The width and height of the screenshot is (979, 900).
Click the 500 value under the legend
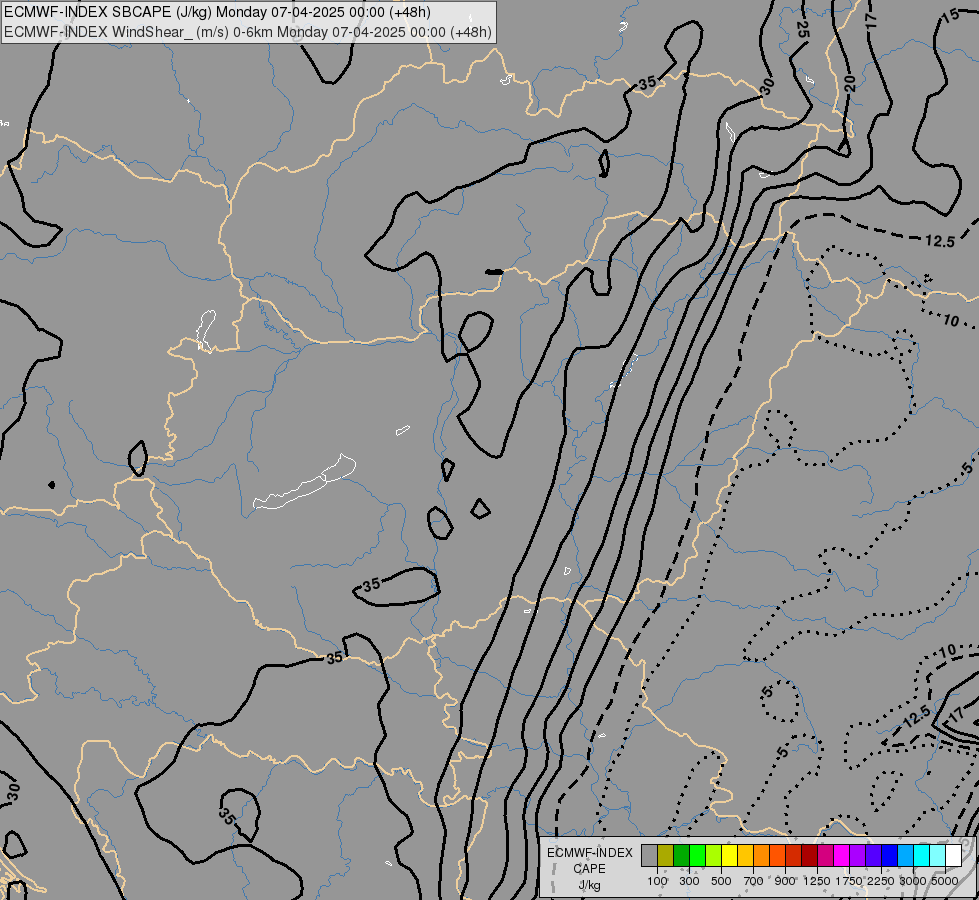pos(721,881)
